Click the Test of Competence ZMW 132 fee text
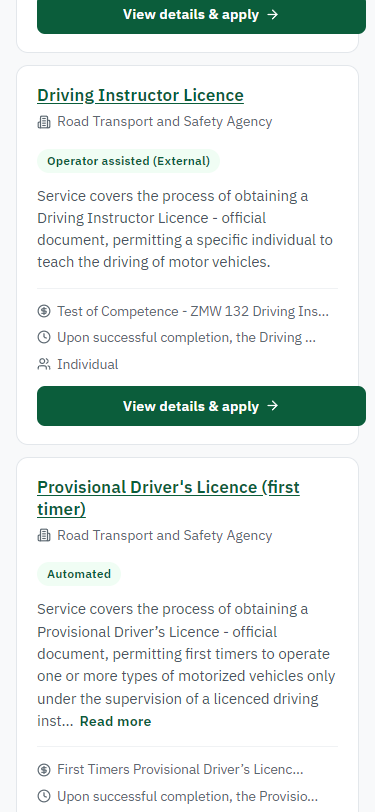This screenshot has height=812, width=375. [193, 311]
